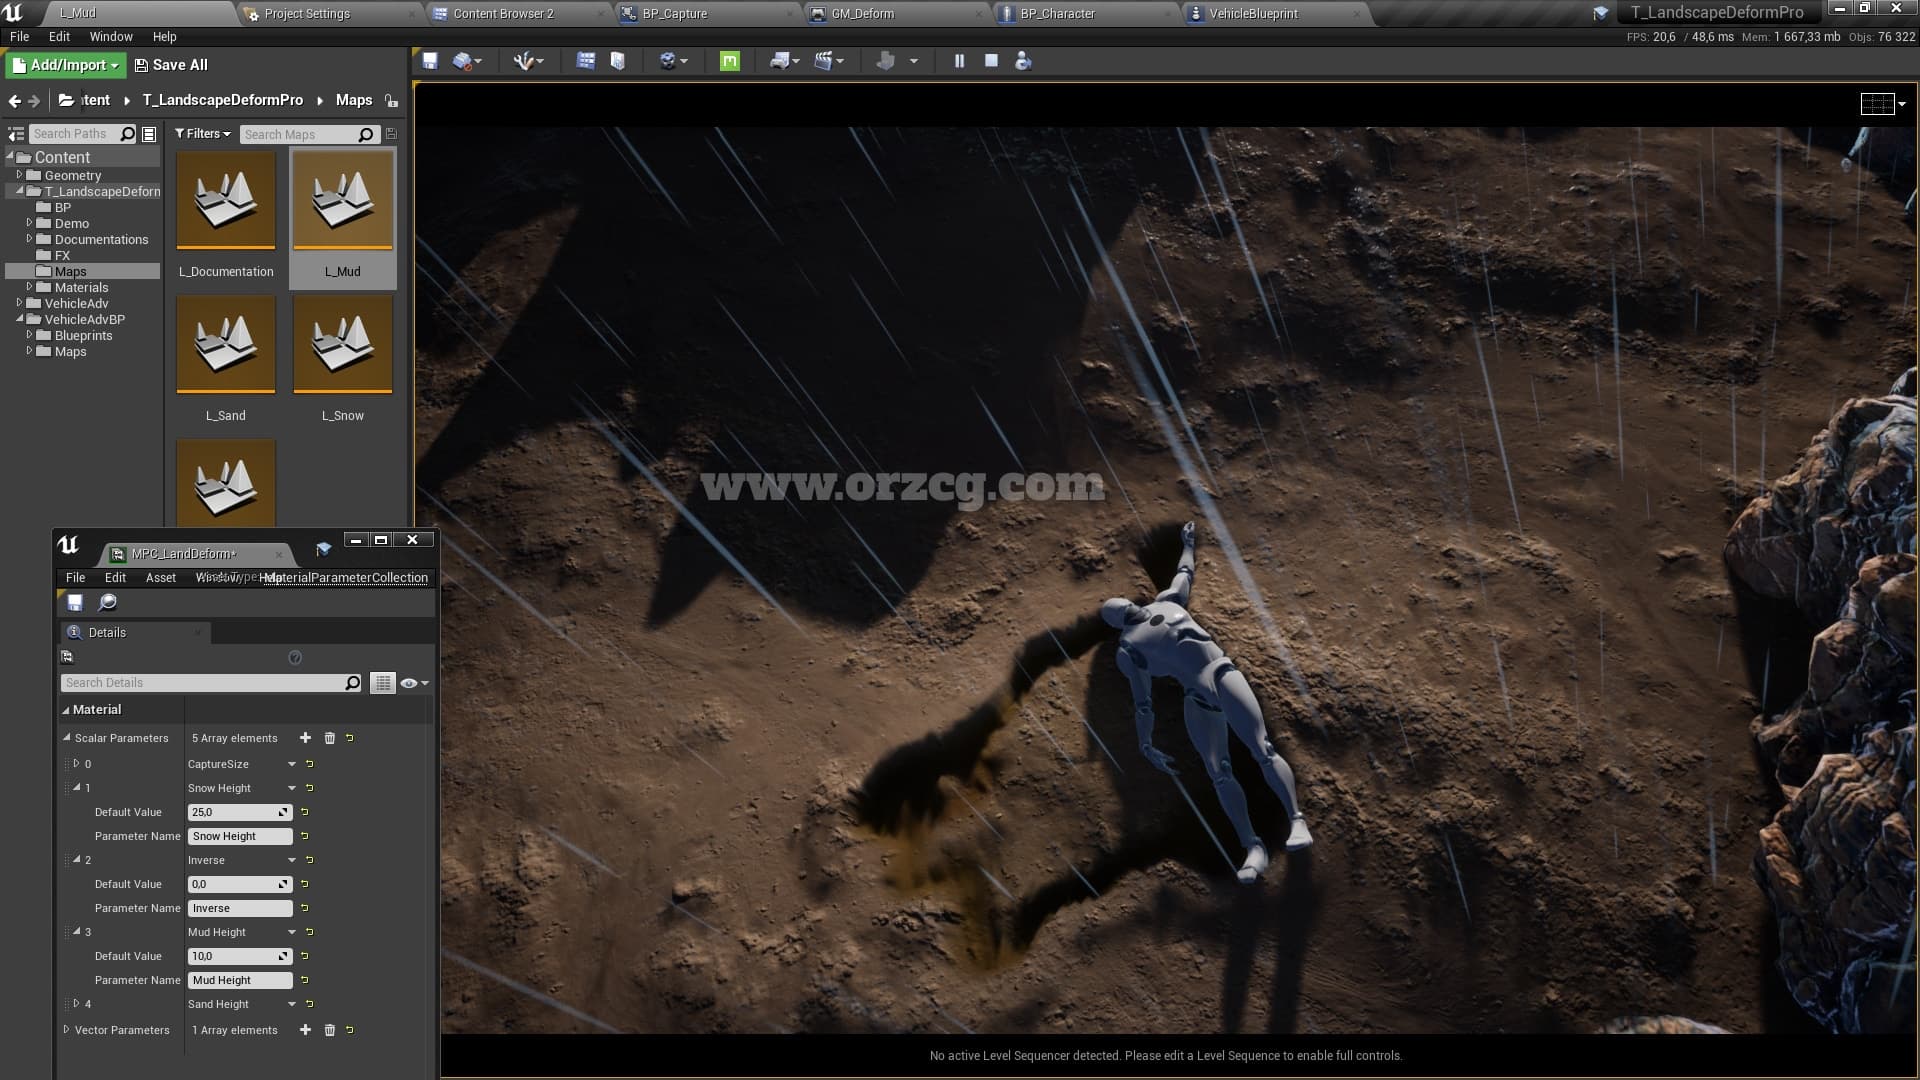Expand scalar parameter element 0
This screenshot has height=1080, width=1920.
(x=76, y=764)
